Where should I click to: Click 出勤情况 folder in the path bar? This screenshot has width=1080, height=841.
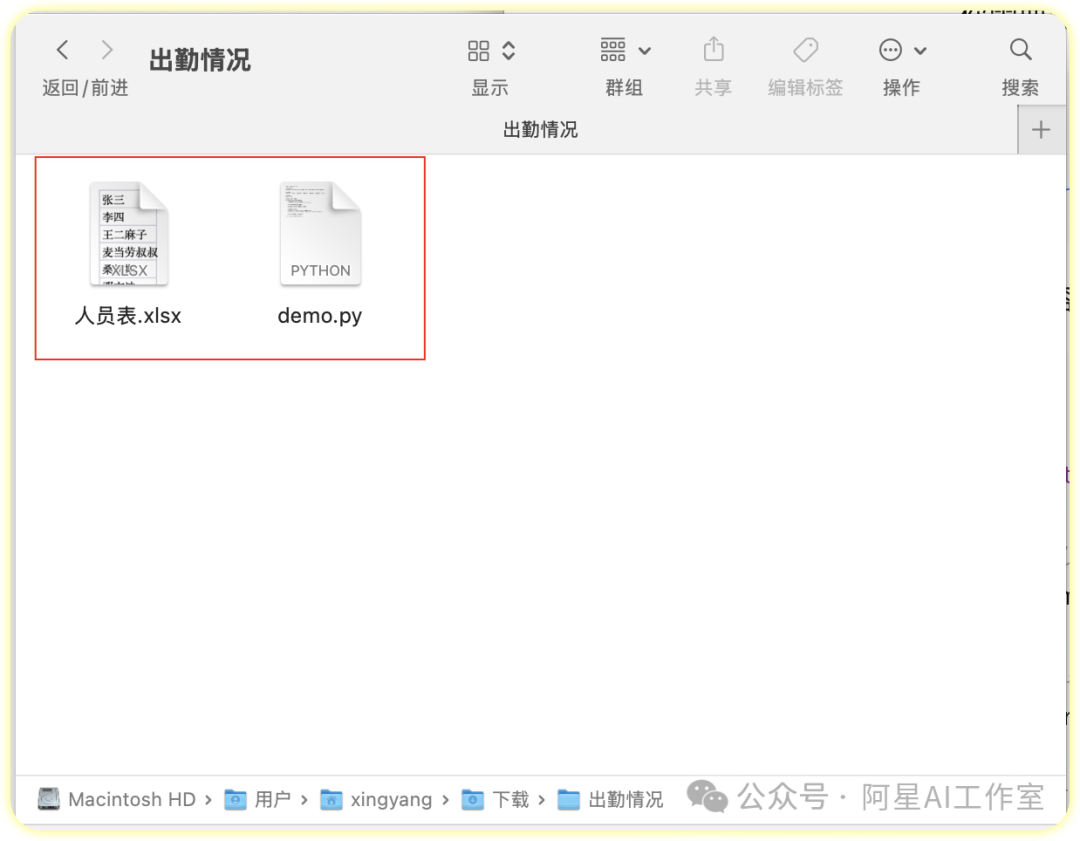click(610, 799)
